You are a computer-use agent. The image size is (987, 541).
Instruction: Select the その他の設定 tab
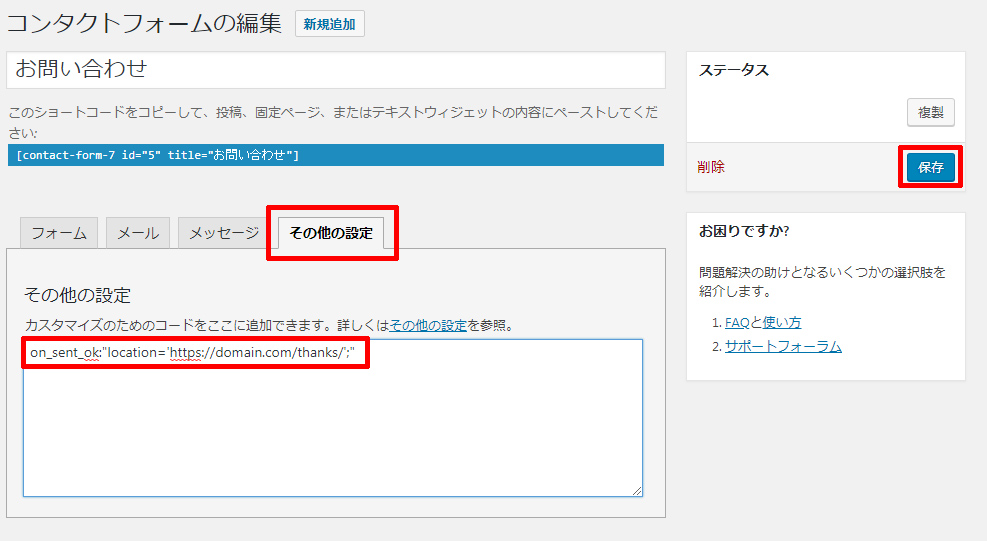[331, 233]
